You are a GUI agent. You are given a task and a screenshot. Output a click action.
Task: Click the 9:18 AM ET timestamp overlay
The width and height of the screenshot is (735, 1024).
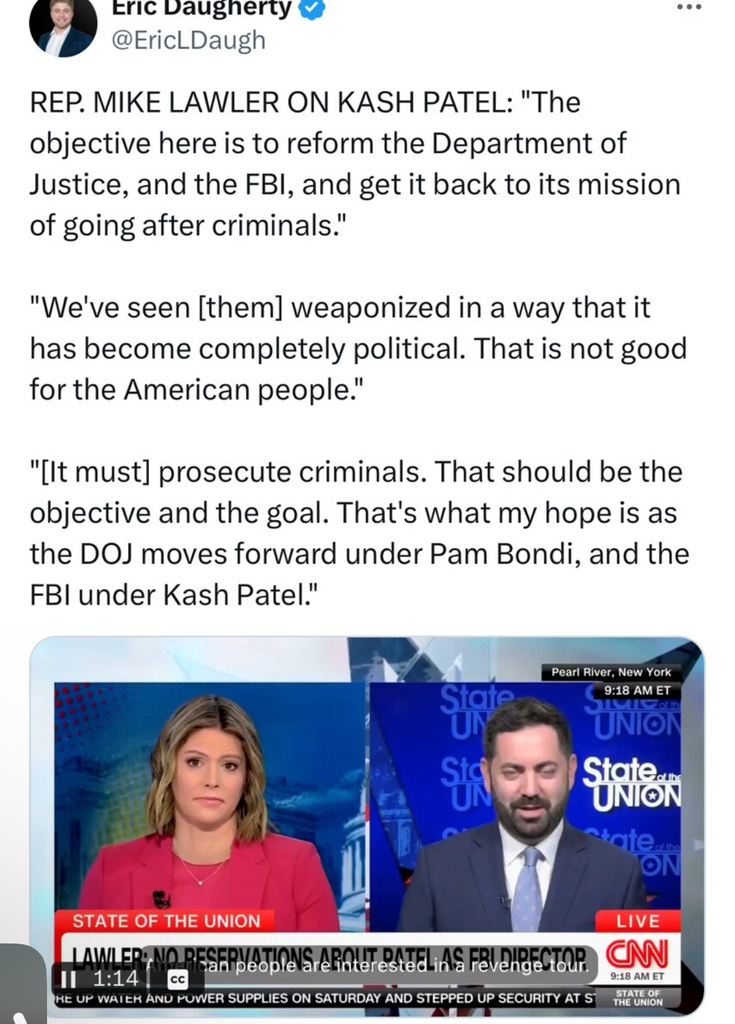tap(636, 690)
